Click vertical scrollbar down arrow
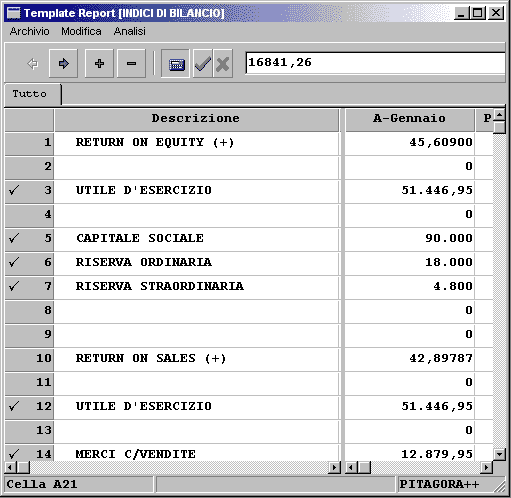Viewport: 511px width, 498px height. [x=499, y=454]
